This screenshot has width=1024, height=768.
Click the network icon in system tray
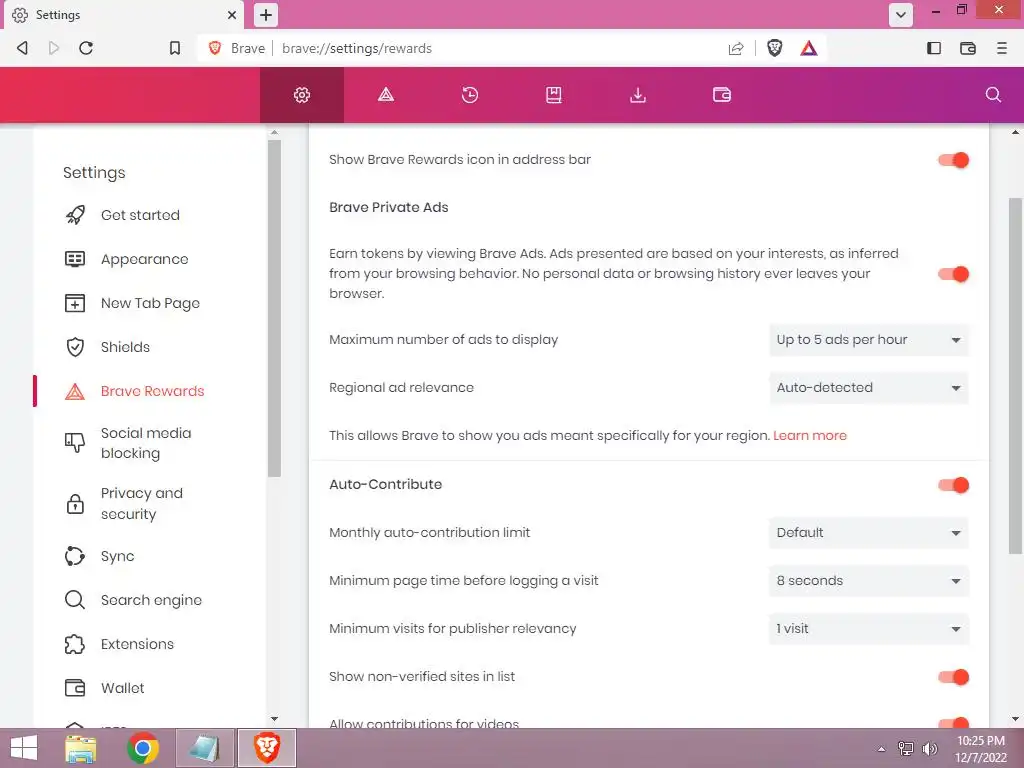click(906, 749)
